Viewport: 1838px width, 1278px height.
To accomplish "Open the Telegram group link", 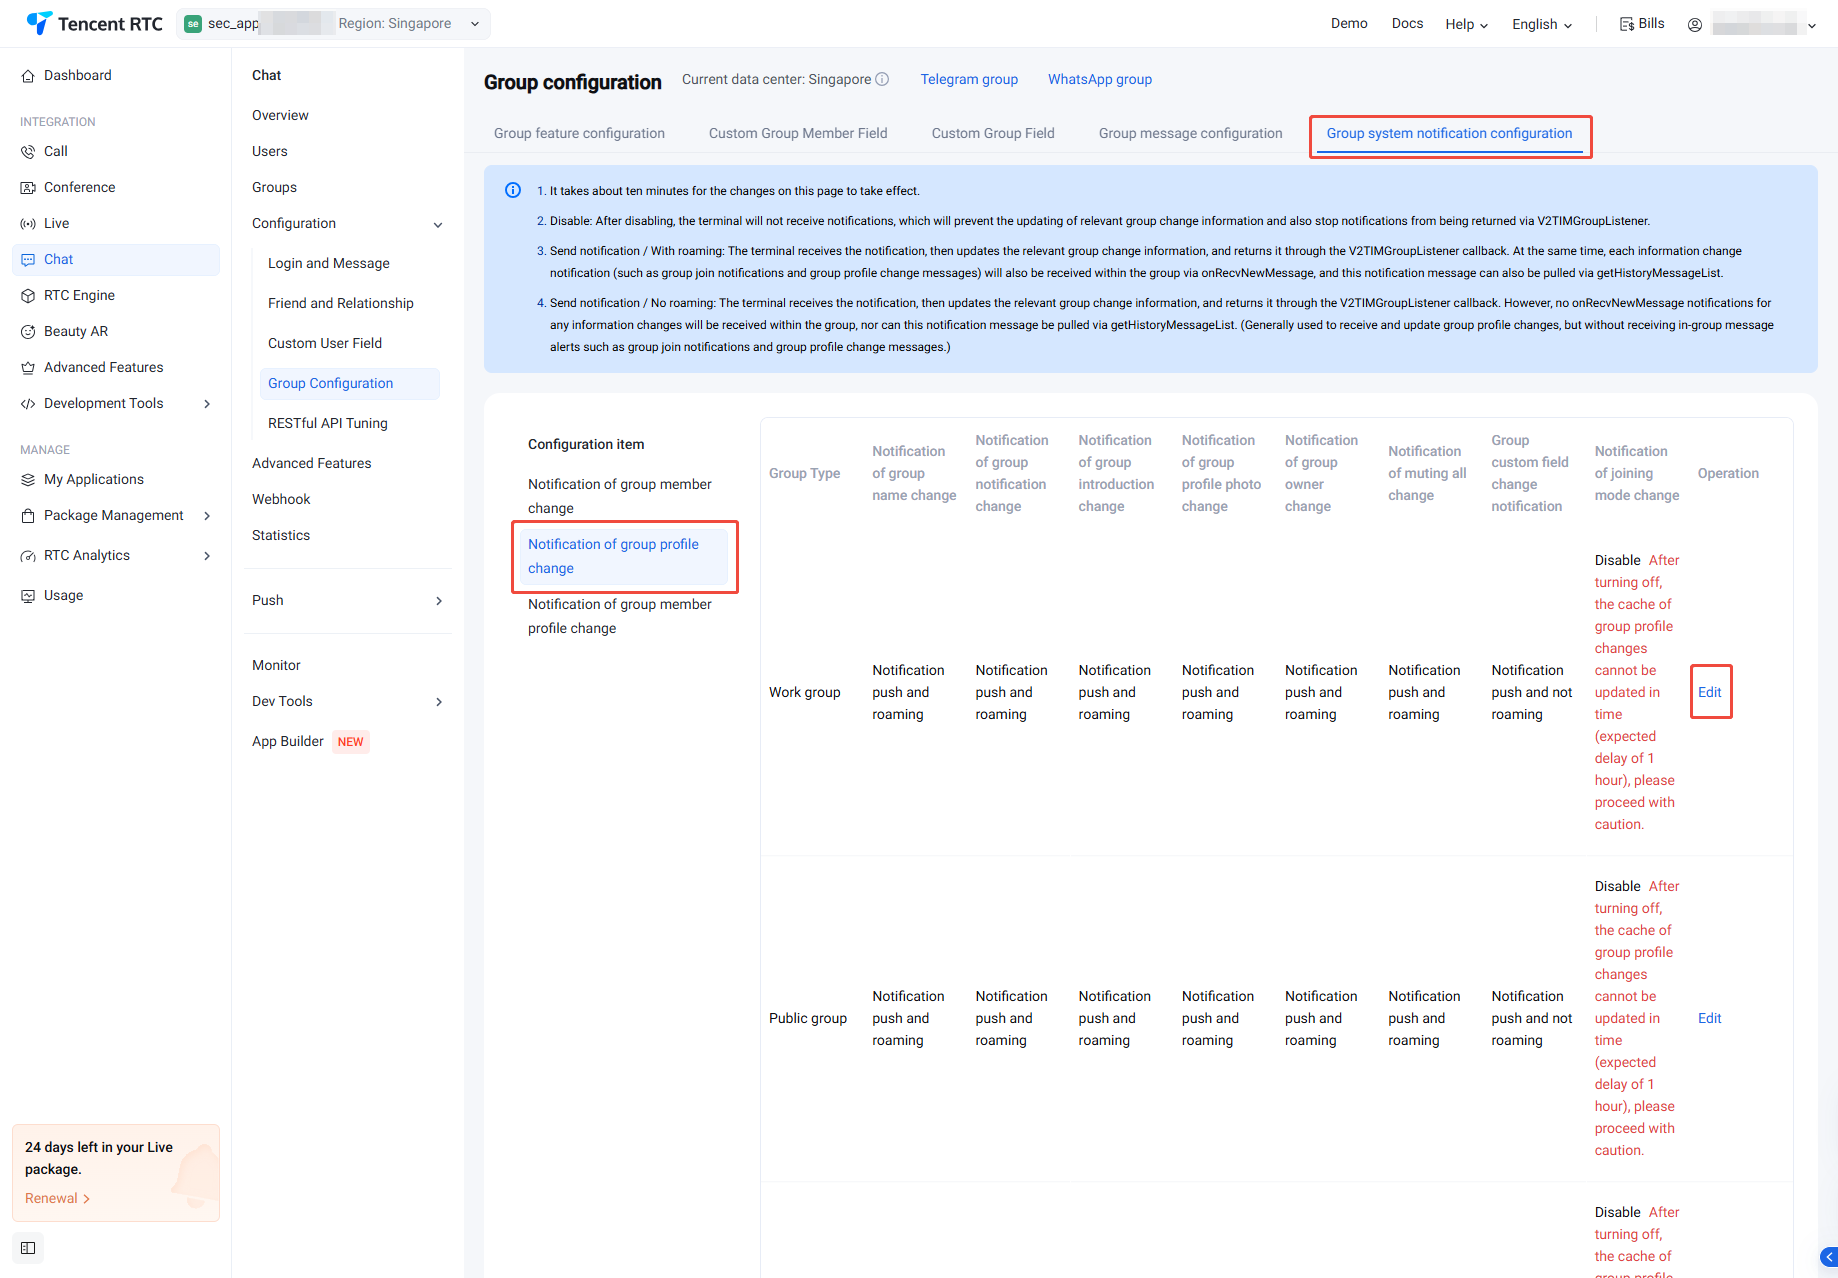I will (x=969, y=80).
